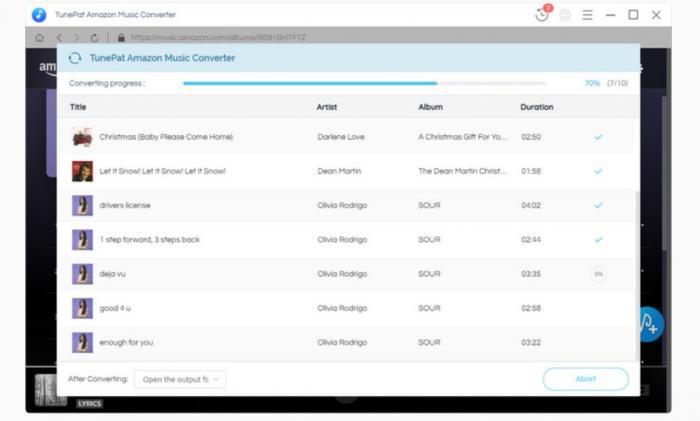
Task: Click the Abort button
Action: click(x=586, y=379)
